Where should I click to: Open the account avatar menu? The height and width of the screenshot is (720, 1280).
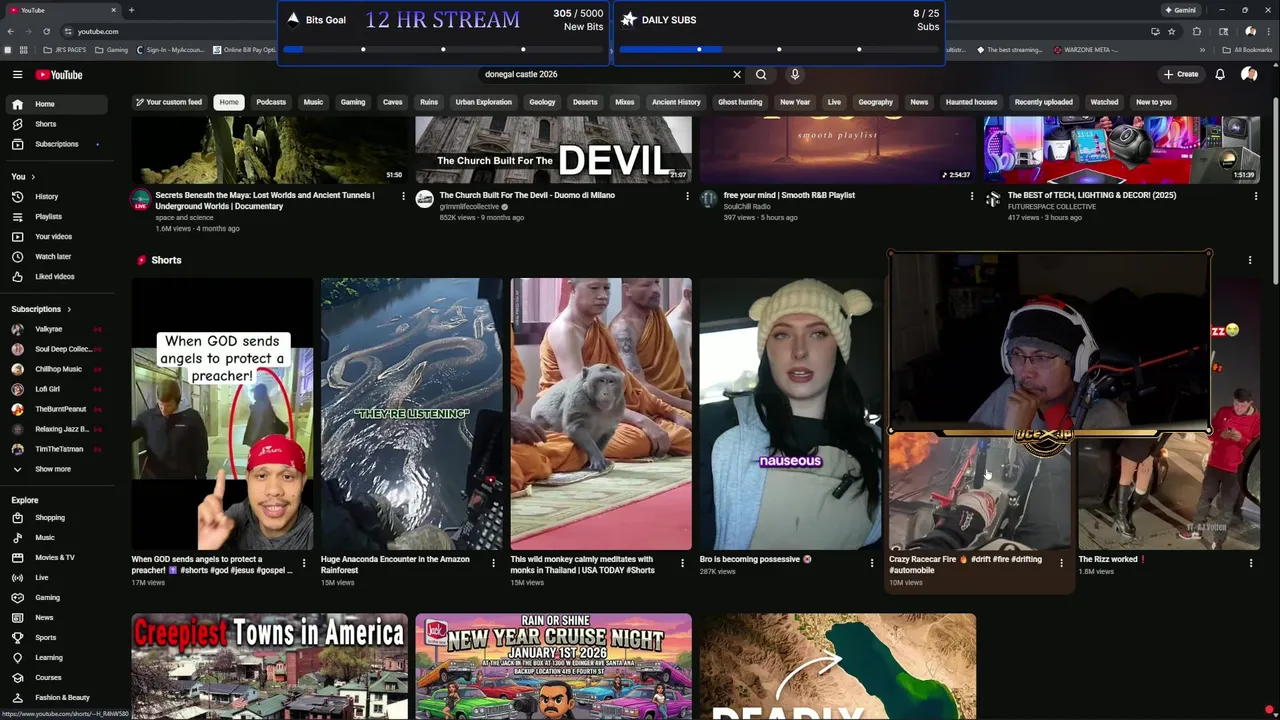(1249, 74)
